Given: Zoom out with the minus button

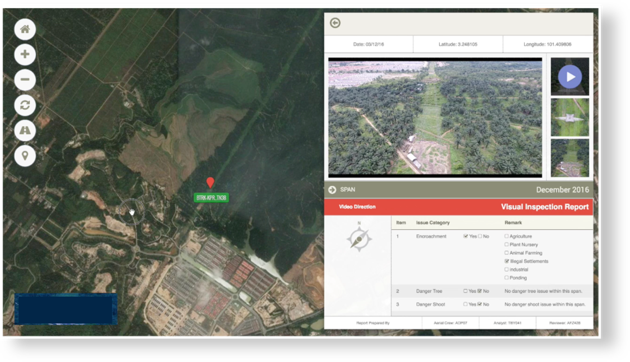Looking at the screenshot, I should point(25,80).
